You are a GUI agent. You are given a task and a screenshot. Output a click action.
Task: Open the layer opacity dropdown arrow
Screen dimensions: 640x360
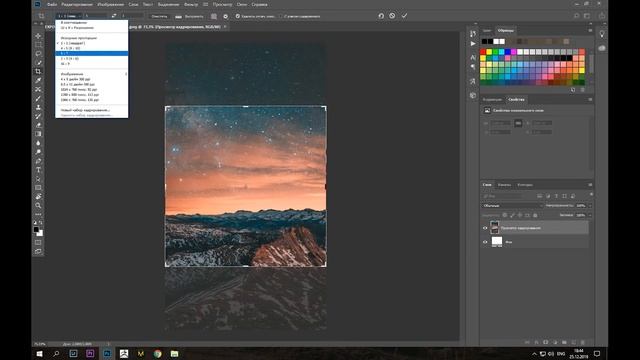tap(590, 206)
